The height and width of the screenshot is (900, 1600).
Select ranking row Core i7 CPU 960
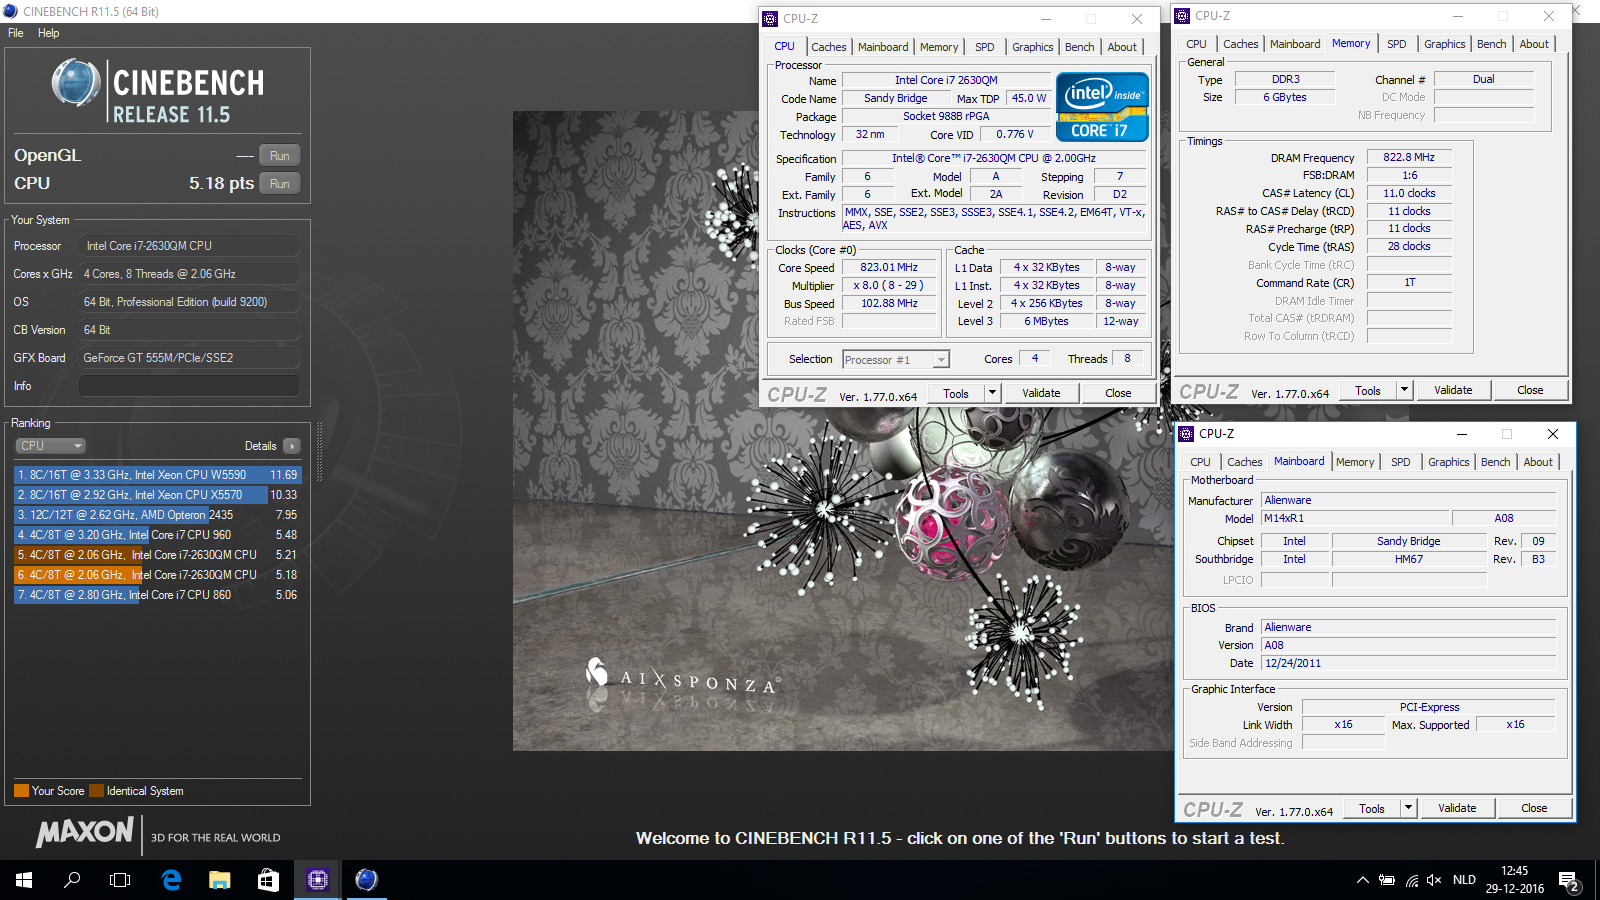[x=157, y=535]
